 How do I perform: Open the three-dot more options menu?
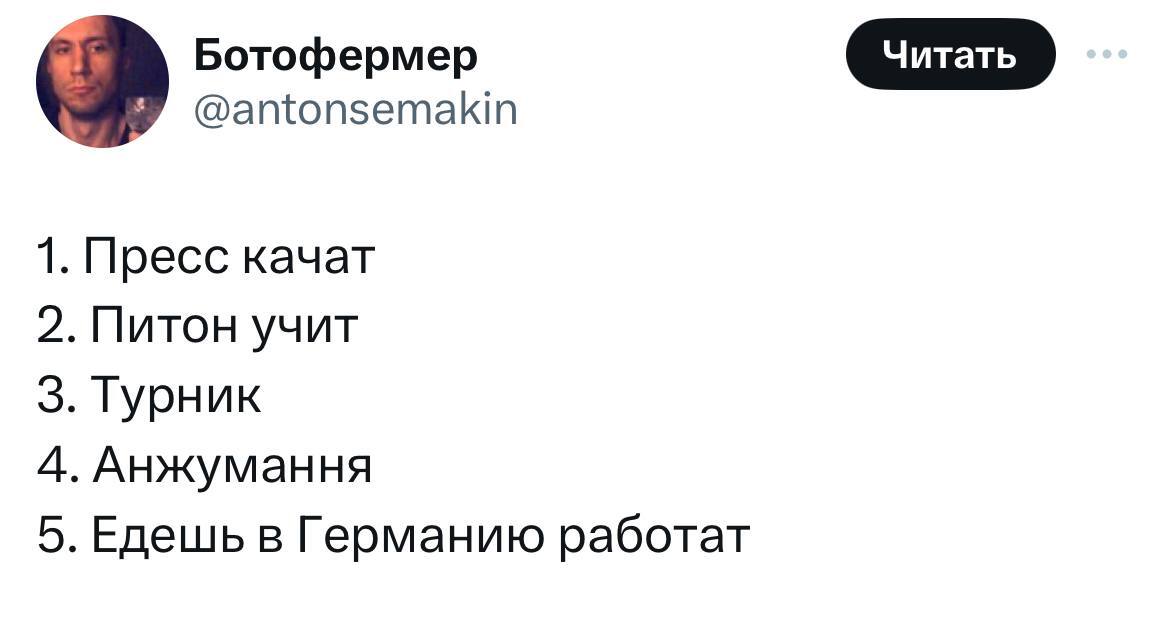point(1108,55)
